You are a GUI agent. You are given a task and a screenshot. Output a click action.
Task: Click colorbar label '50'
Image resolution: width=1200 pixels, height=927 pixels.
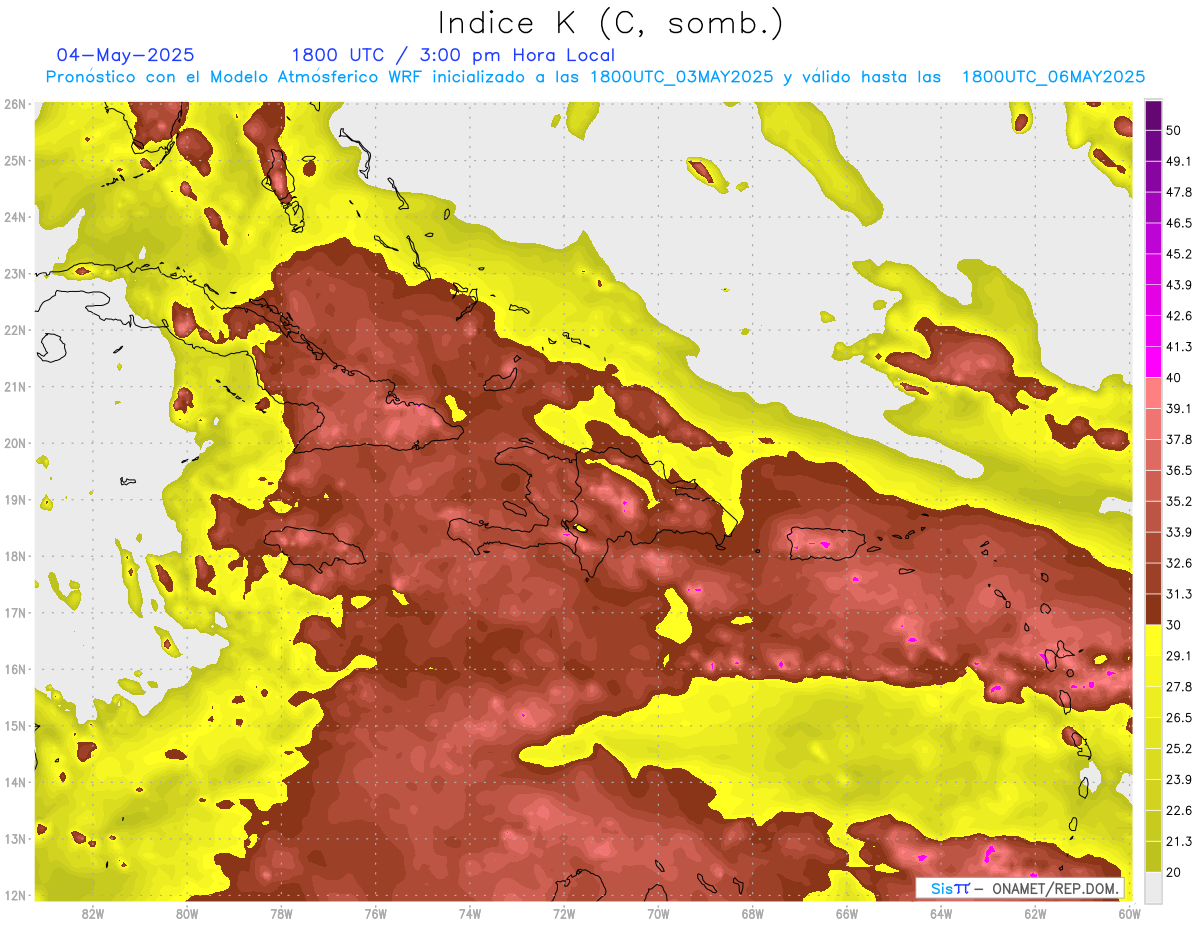click(x=1174, y=130)
